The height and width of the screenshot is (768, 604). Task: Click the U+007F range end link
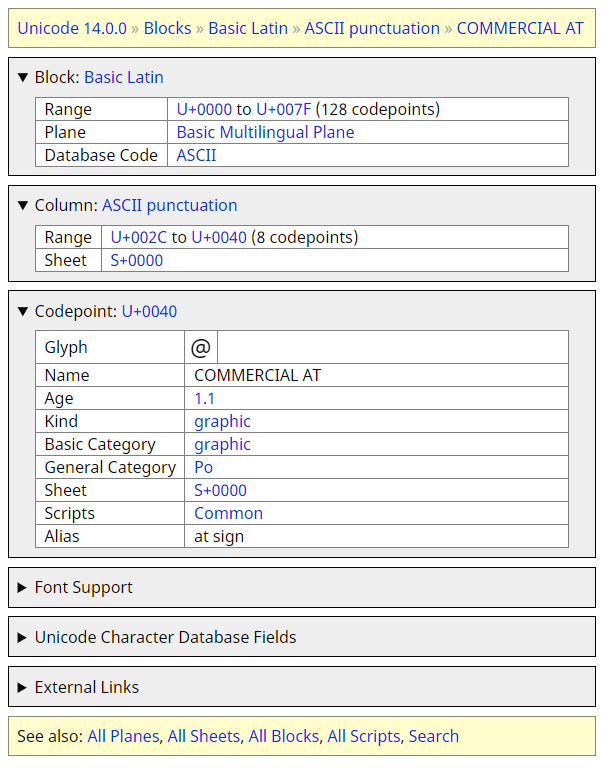point(284,109)
